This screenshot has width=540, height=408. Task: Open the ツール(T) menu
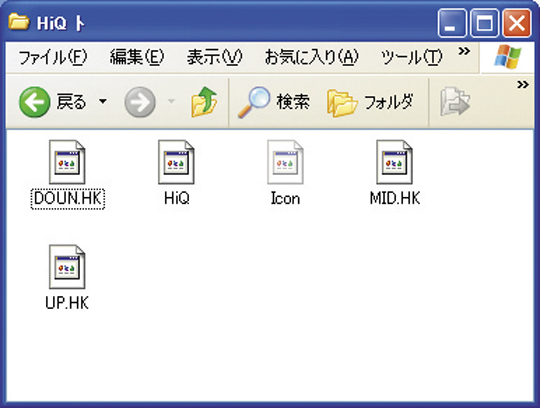[412, 57]
